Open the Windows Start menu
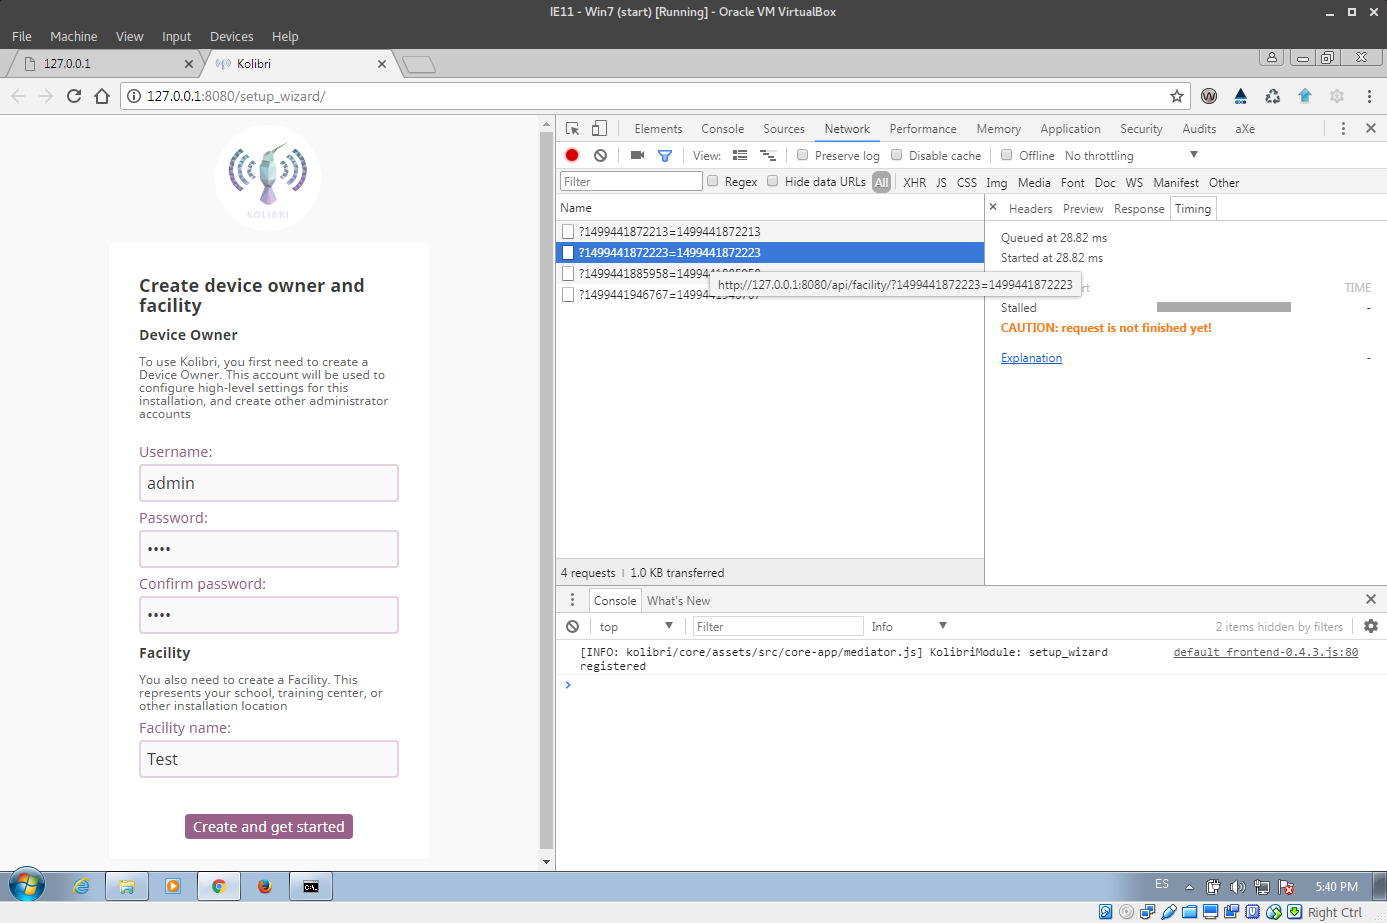1387x923 pixels. (27, 886)
